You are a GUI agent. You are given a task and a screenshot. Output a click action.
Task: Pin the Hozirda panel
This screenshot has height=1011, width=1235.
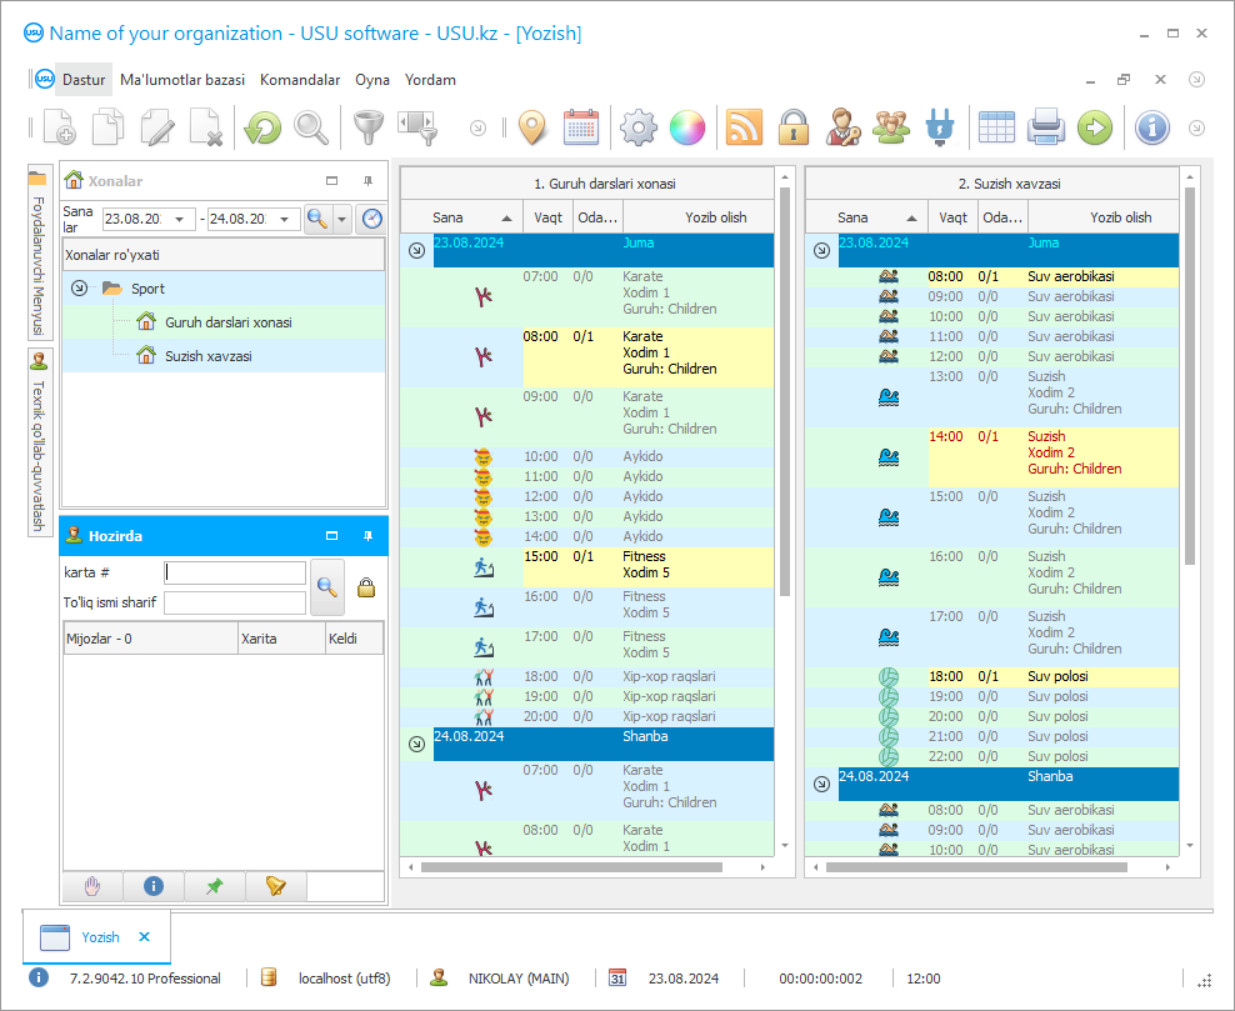(368, 536)
